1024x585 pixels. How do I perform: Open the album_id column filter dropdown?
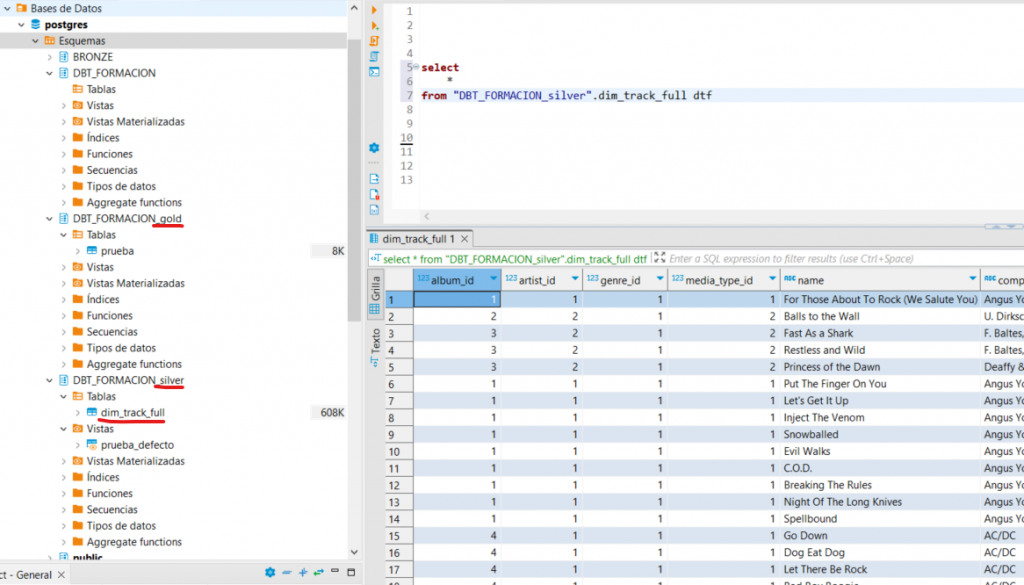(492, 279)
